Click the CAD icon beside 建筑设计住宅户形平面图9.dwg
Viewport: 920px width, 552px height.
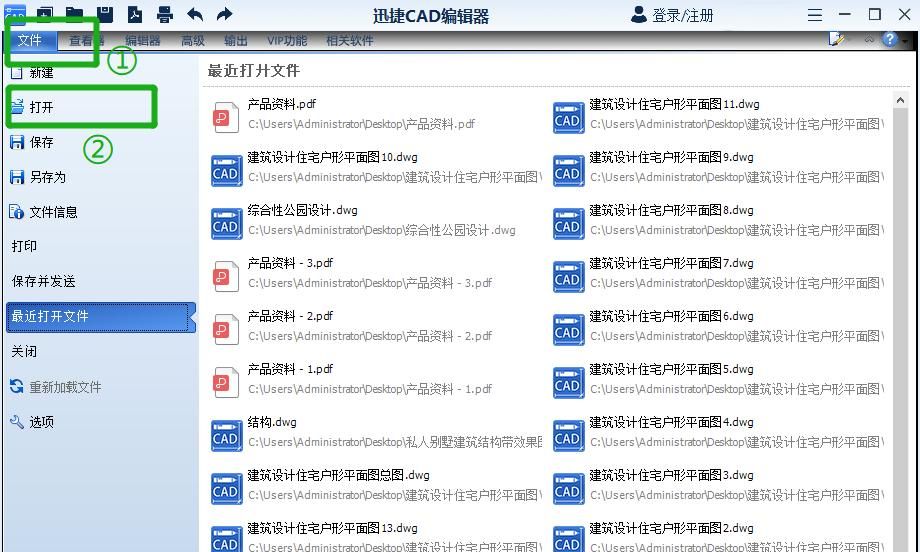(569, 171)
